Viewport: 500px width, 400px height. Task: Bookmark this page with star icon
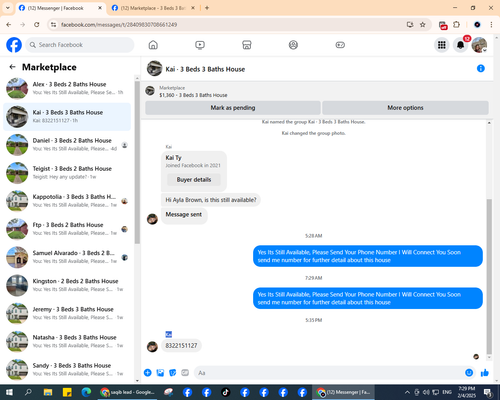(x=423, y=25)
